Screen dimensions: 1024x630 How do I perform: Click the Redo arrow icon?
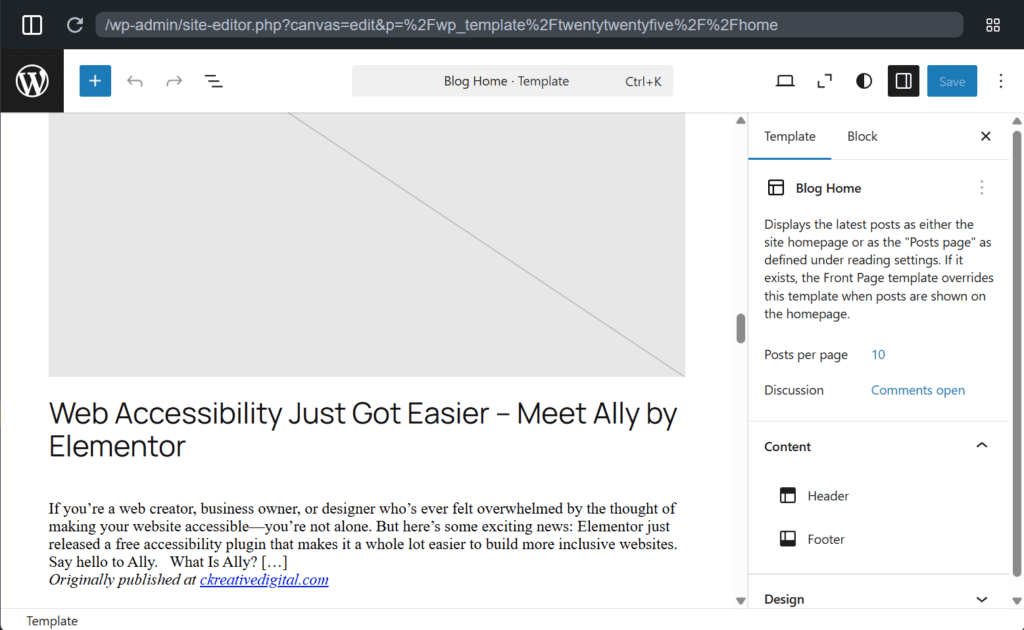click(x=174, y=81)
